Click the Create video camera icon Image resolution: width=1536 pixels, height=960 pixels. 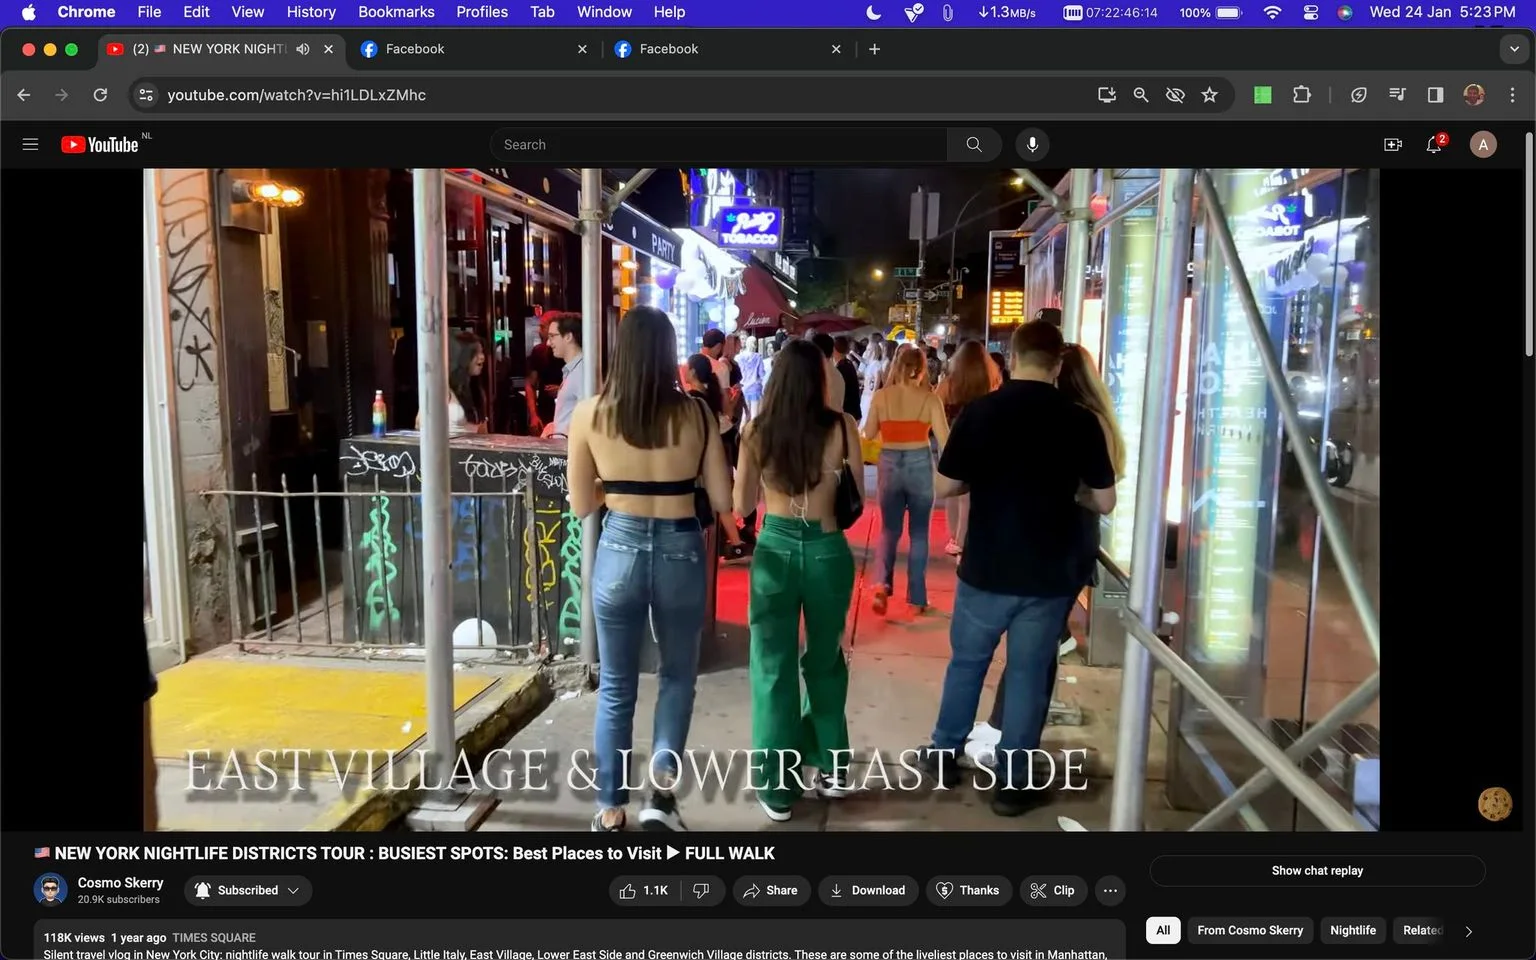tap(1393, 145)
